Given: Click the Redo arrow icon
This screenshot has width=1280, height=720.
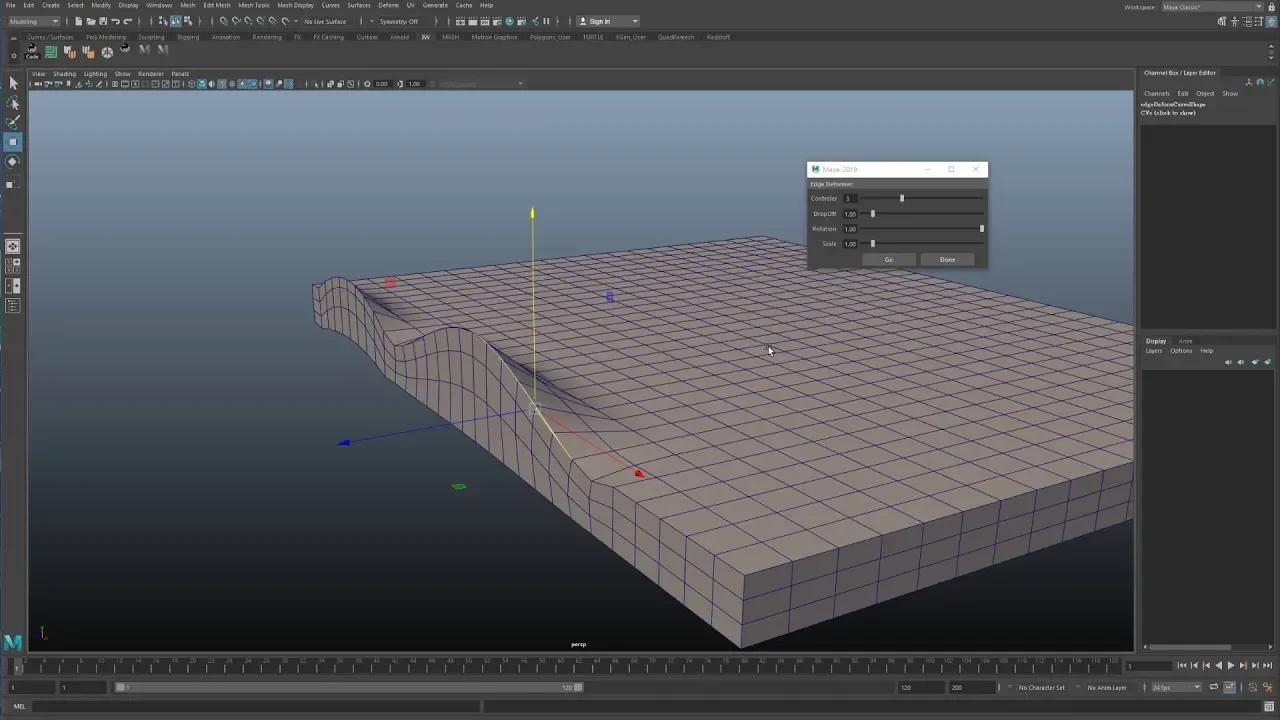Looking at the screenshot, I should click(127, 21).
